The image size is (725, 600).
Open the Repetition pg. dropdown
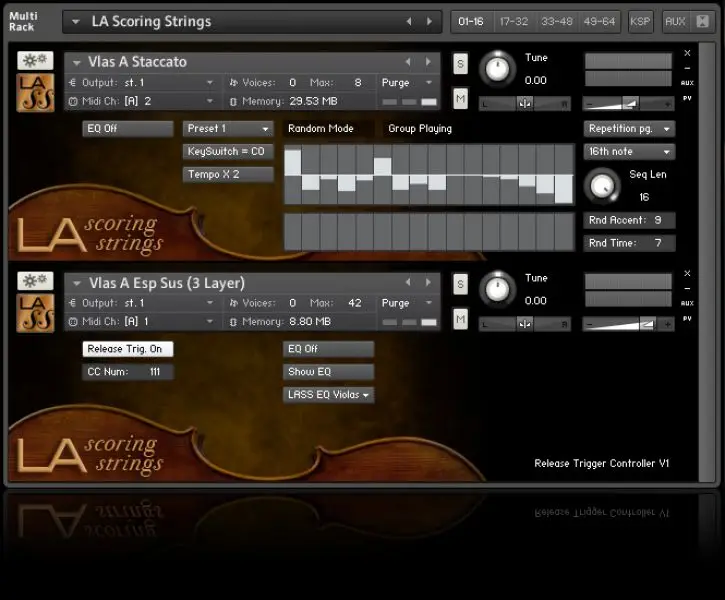pyautogui.click(x=629, y=129)
